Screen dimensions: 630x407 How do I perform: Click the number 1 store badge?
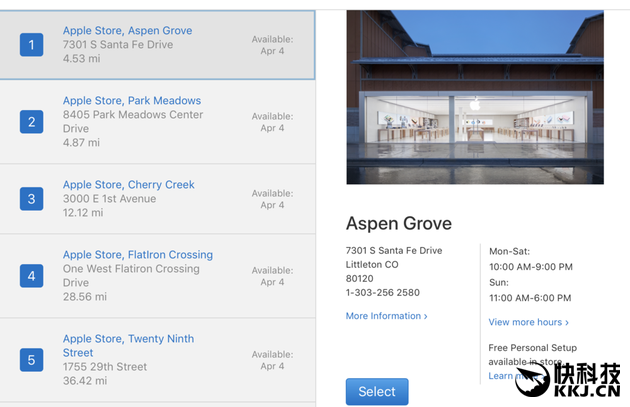tap(31, 45)
